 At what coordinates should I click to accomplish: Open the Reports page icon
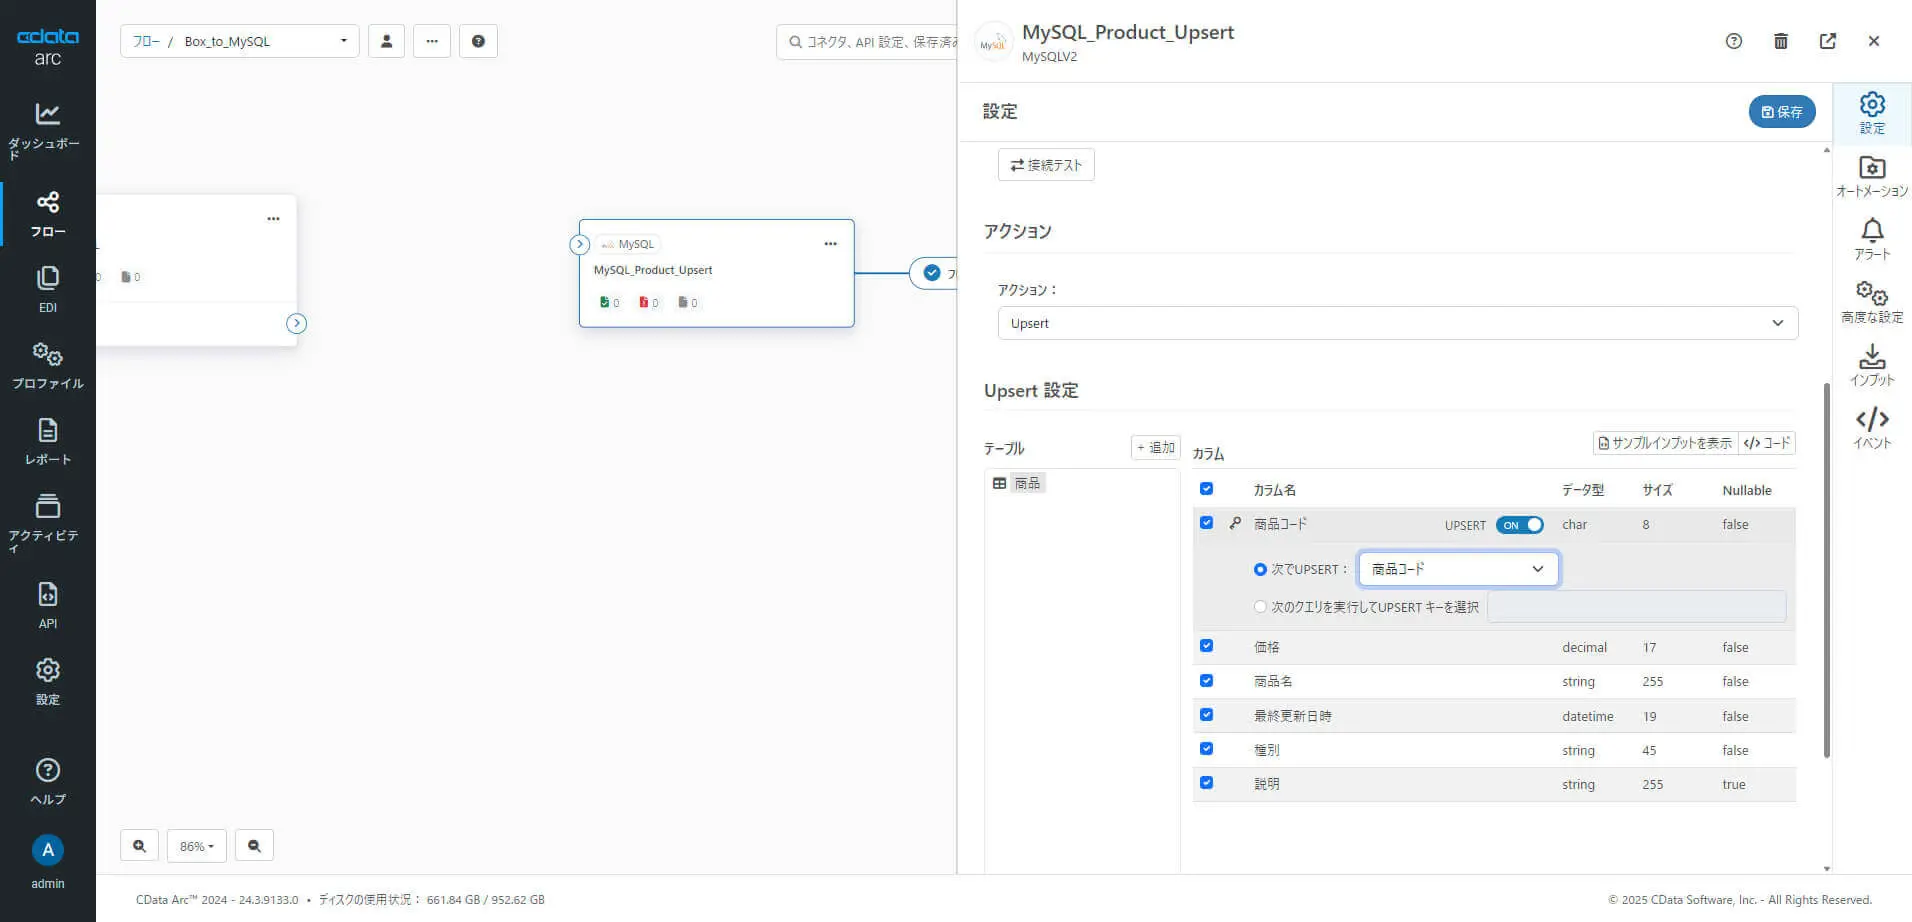[47, 440]
